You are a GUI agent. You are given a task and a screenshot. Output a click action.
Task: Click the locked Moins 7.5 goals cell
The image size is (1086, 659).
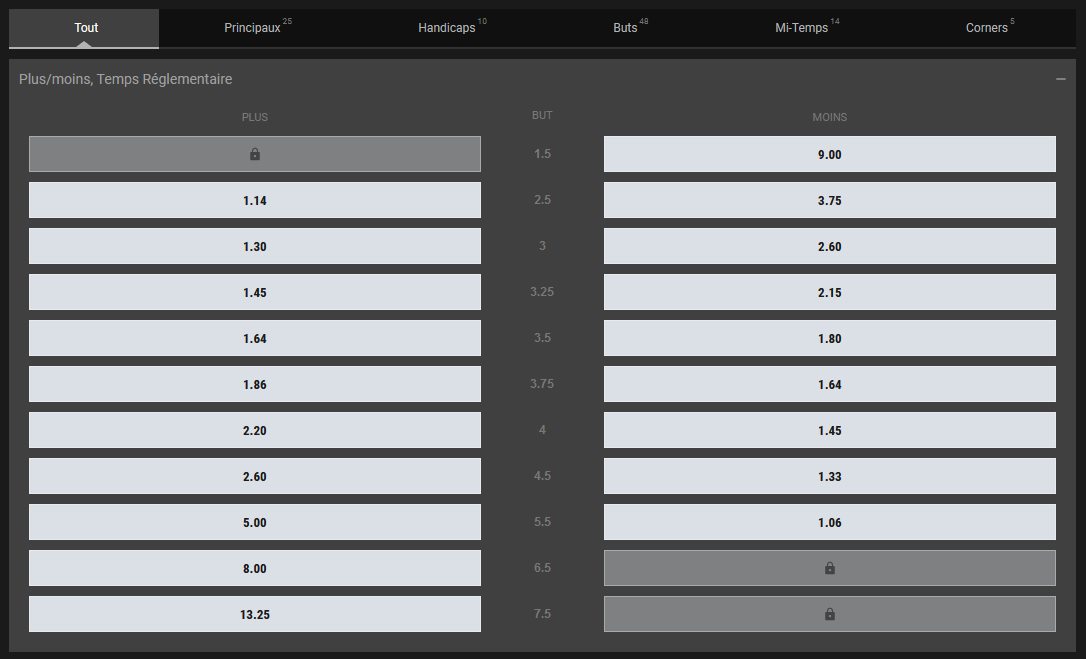click(x=829, y=614)
